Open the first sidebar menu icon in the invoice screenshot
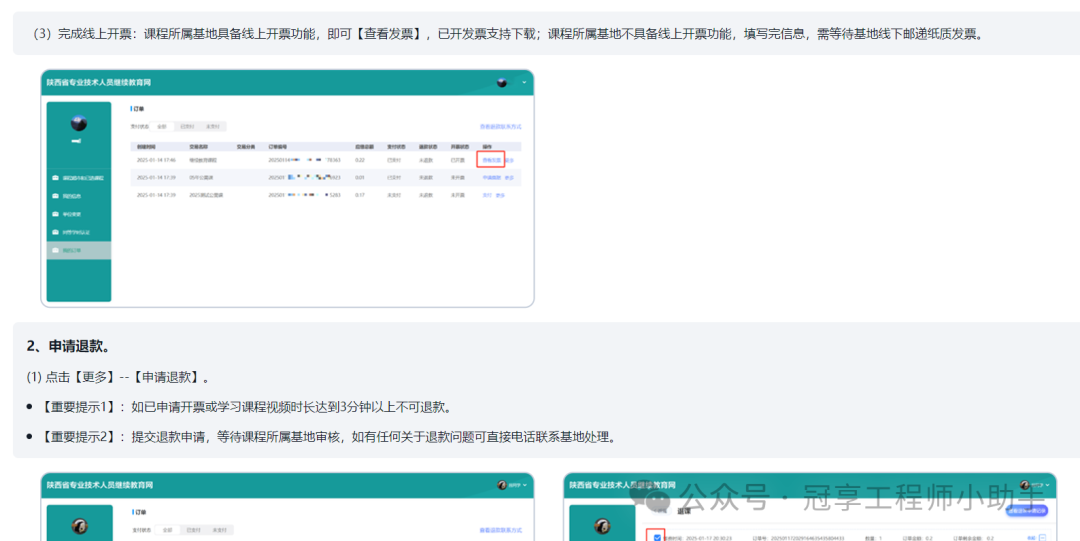1080x541 pixels. 56,178
